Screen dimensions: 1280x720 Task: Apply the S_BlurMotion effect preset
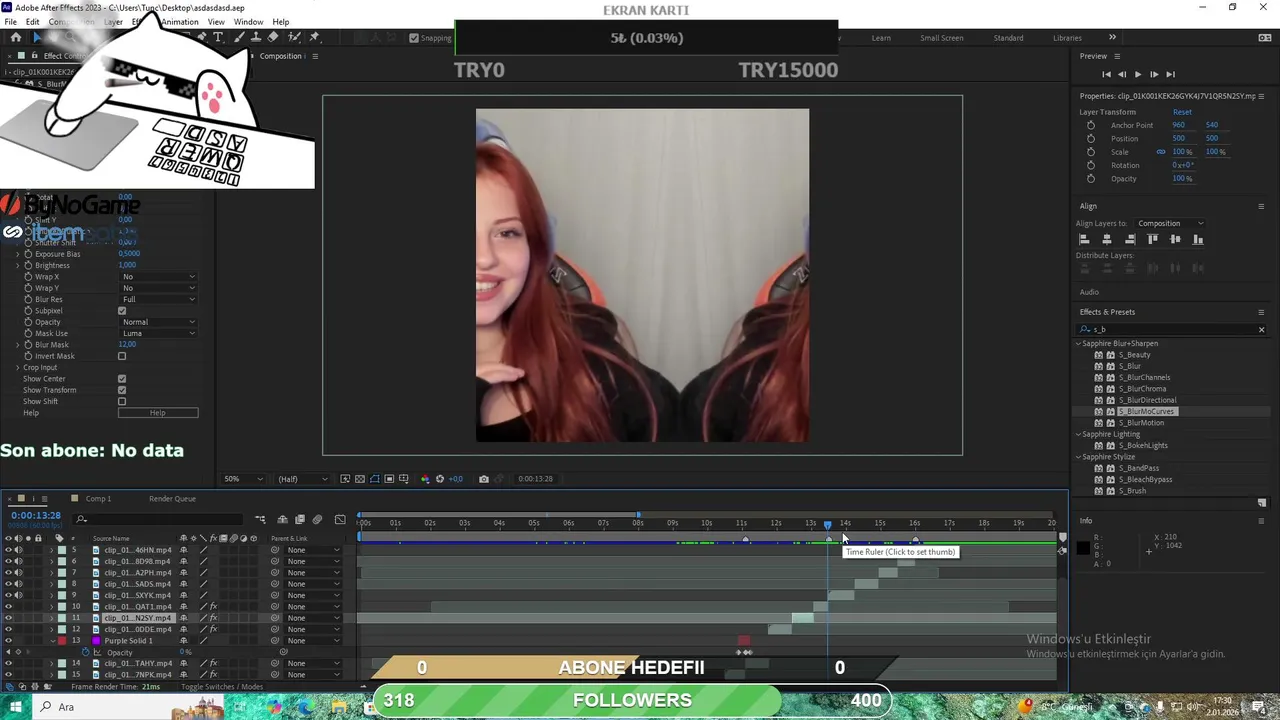[1141, 423]
